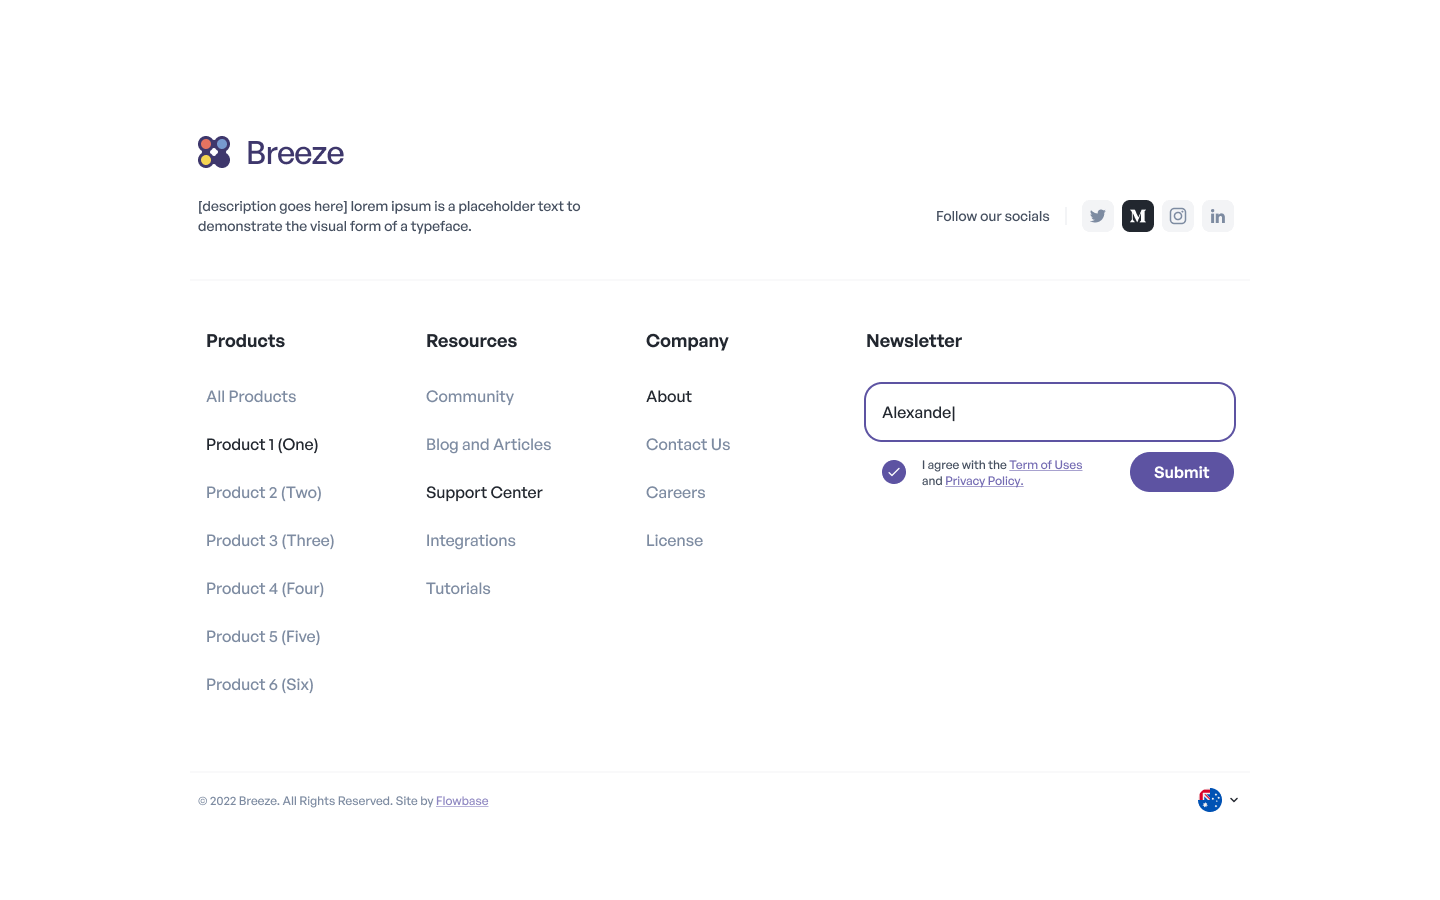This screenshot has width=1440, height=900.
Task: Click the Term of Uses link
Action: [x=1045, y=464]
